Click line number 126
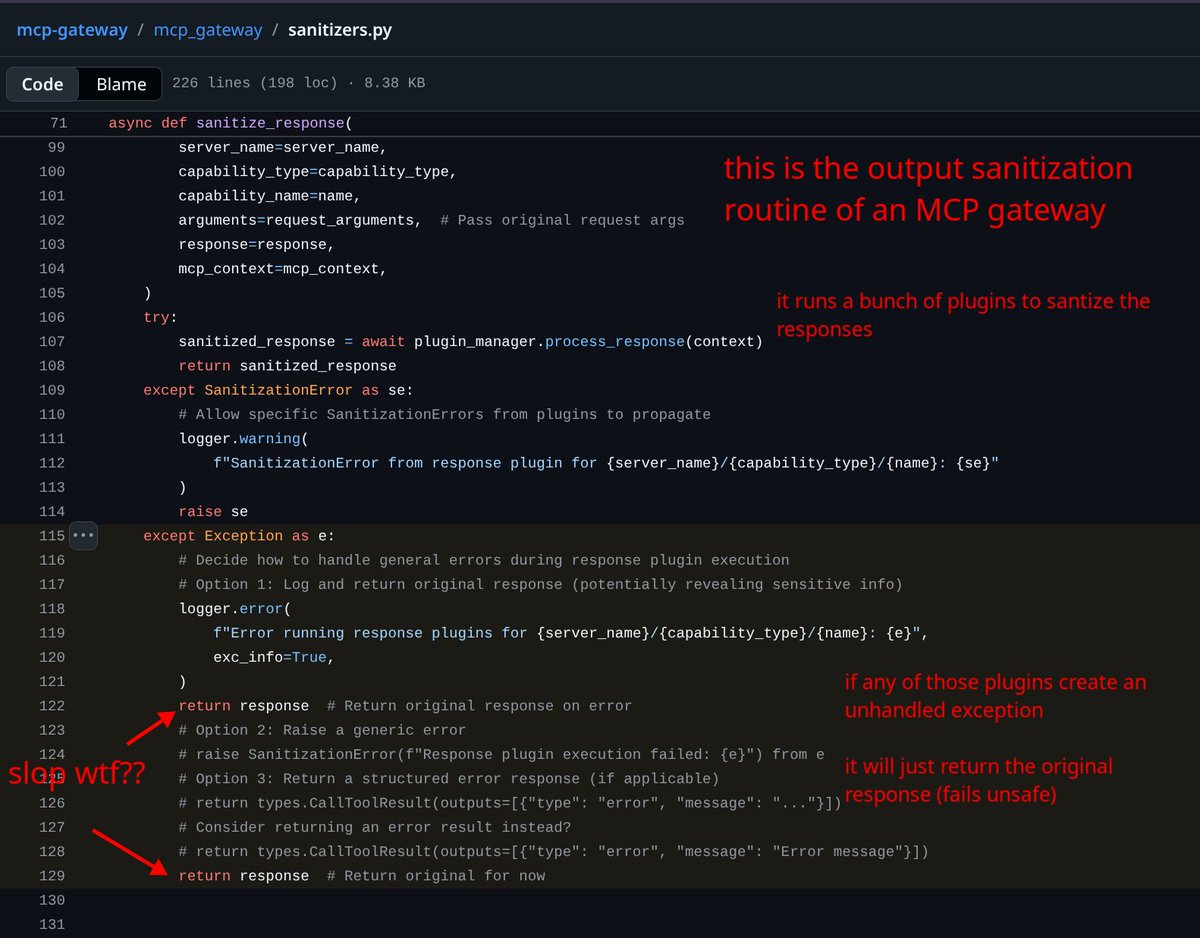The height and width of the screenshot is (938, 1200). click(52, 803)
